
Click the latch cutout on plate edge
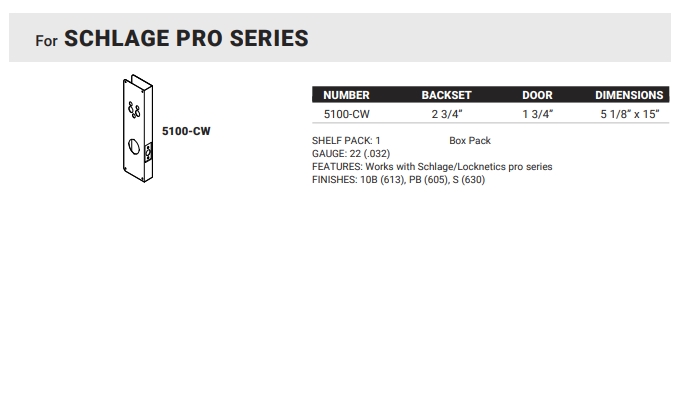tap(148, 152)
